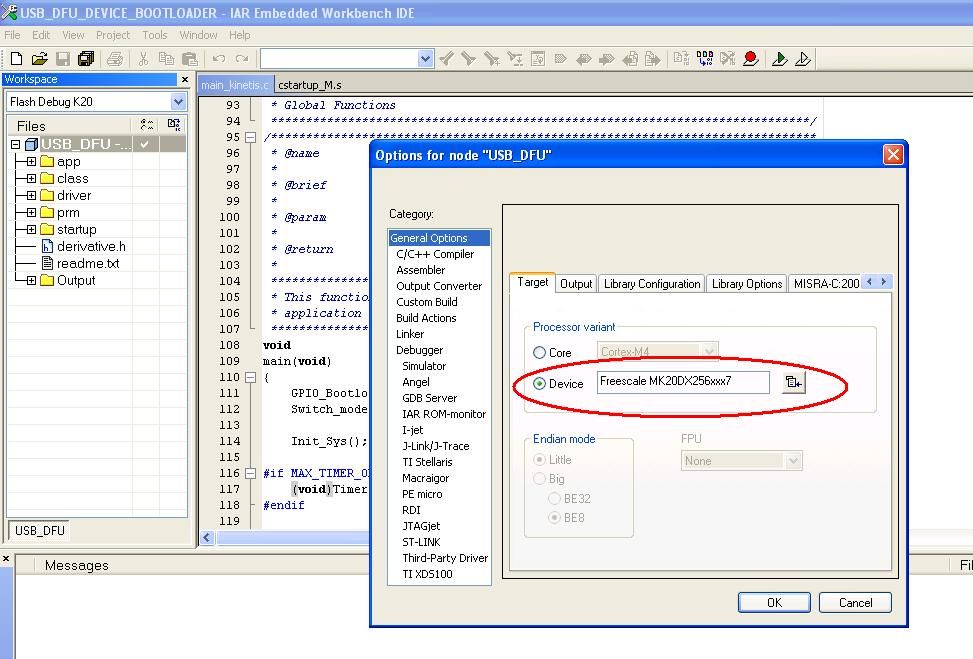
Task: Click the USB_DFU workspace tab at bottom
Action: tap(40, 531)
